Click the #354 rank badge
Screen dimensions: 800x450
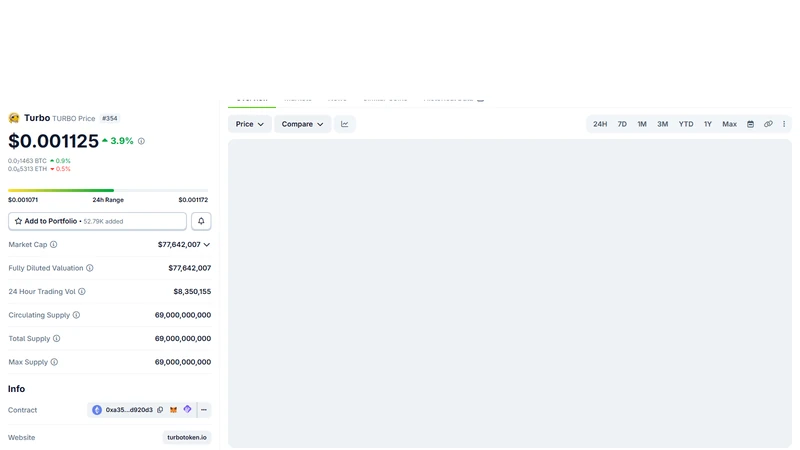click(x=110, y=118)
